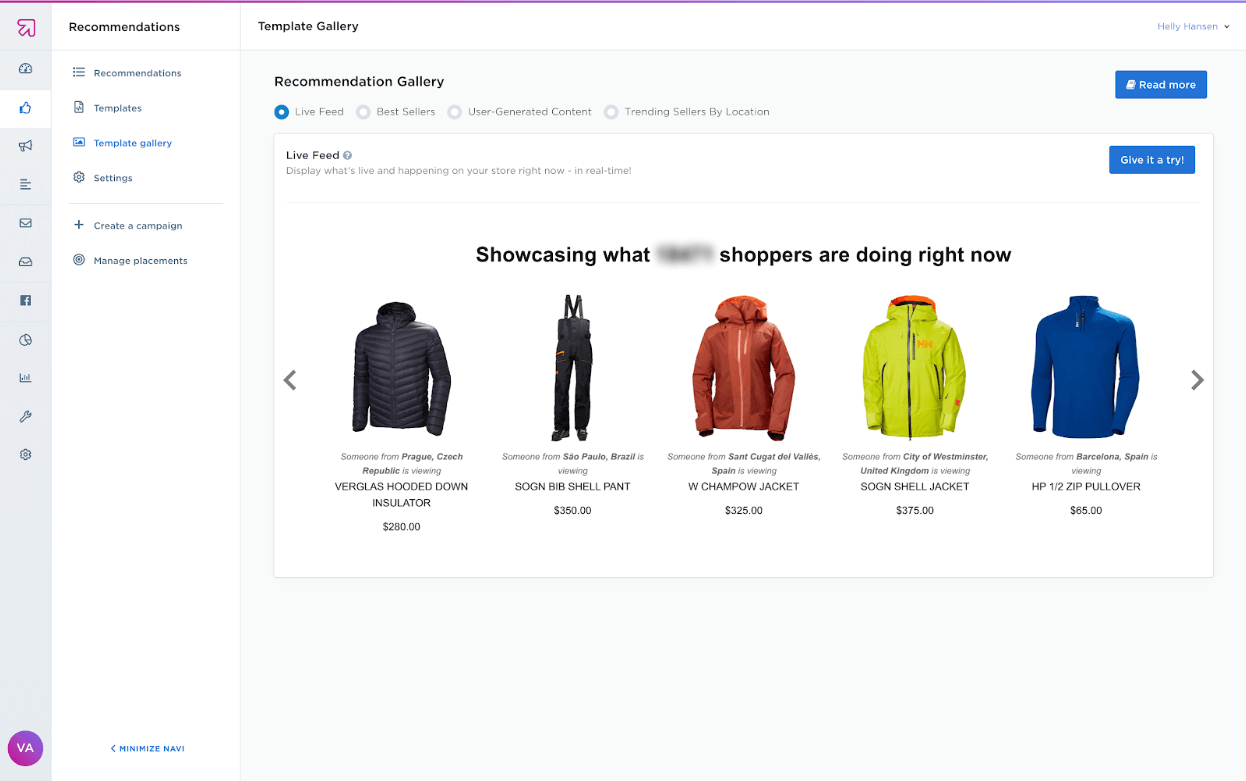
Task: Click the plus icon beside Create a campaign
Action: click(x=79, y=225)
